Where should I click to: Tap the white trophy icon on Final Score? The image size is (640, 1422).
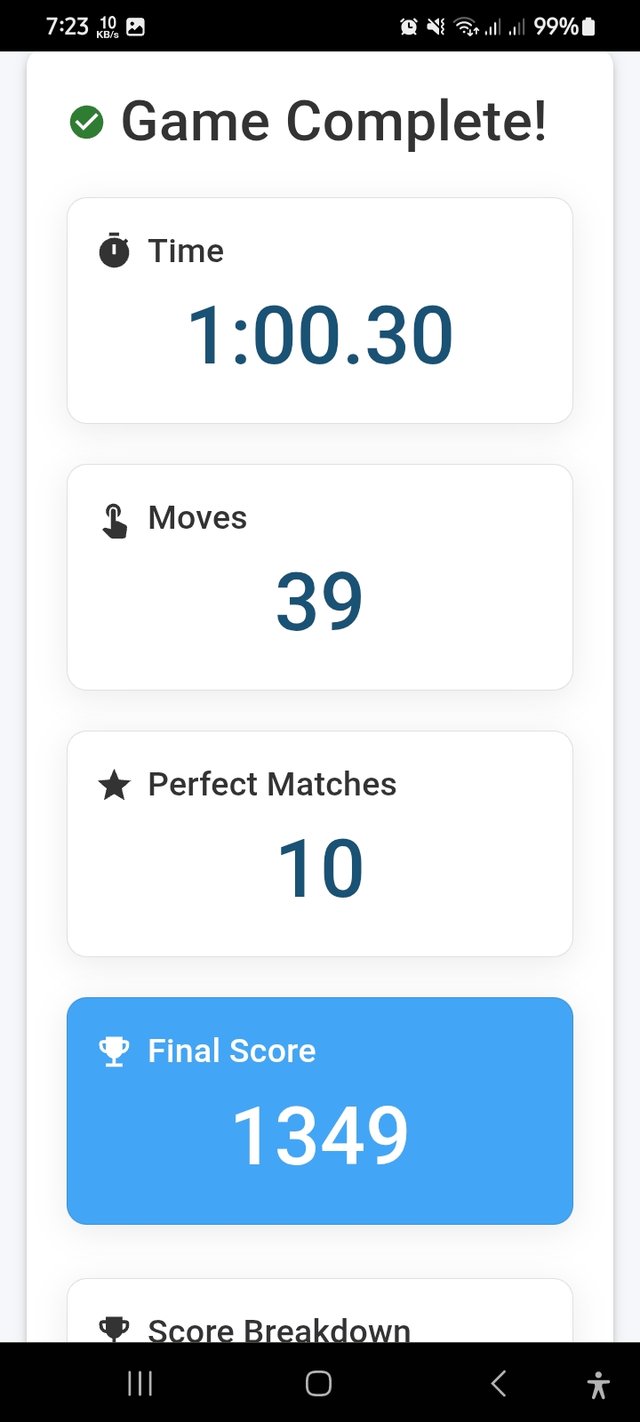coord(114,1051)
